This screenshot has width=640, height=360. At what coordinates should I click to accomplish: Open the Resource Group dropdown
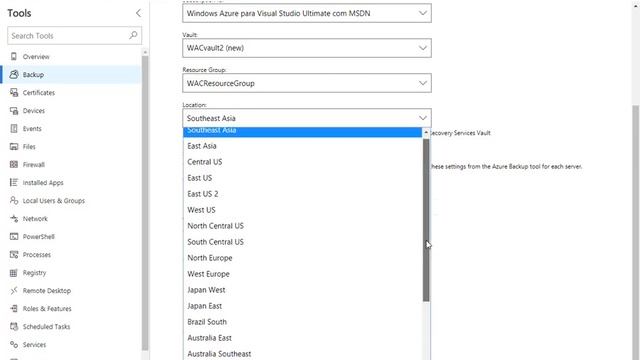click(307, 83)
